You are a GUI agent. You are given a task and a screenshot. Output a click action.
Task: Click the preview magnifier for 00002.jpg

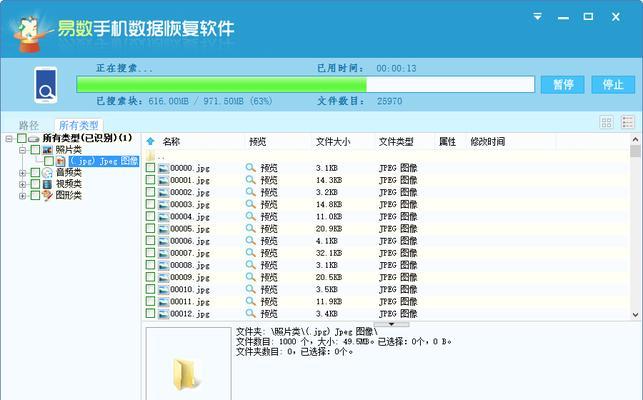point(251,192)
